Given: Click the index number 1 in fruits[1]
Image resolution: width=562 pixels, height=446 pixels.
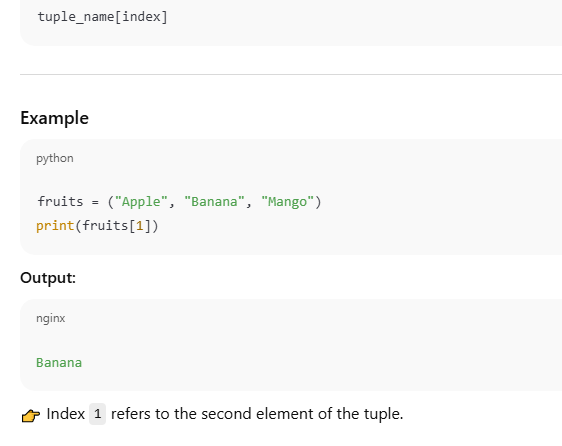Looking at the screenshot, I should click(140, 226).
